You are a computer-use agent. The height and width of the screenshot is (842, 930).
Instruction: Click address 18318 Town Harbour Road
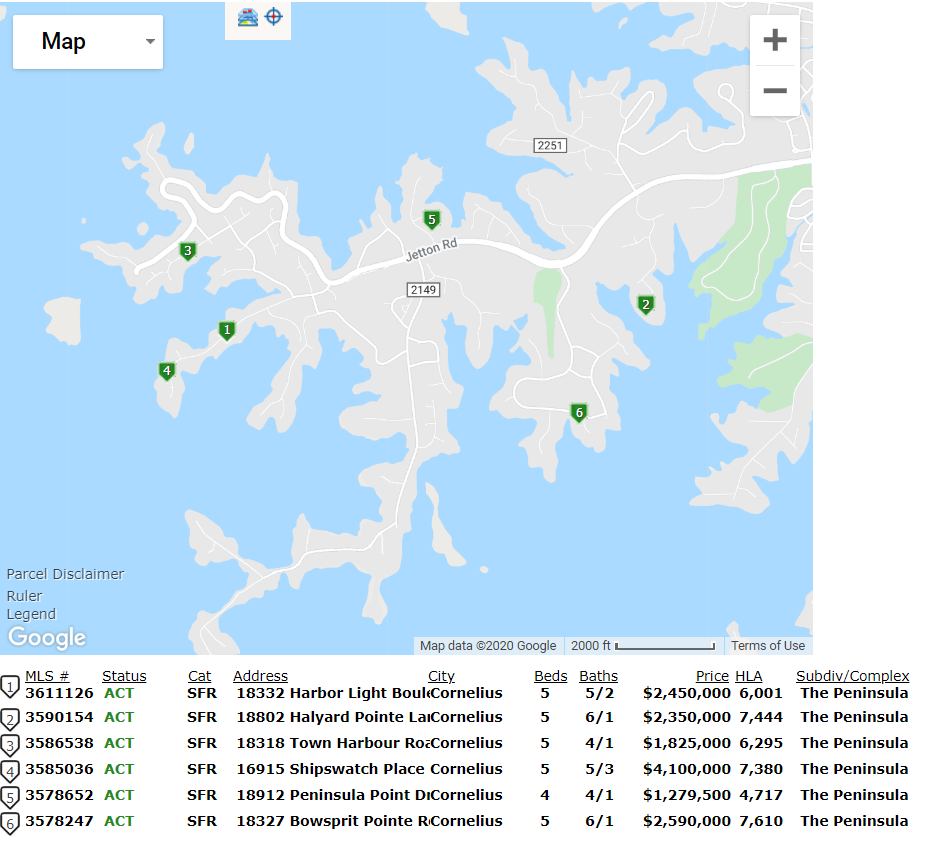click(x=333, y=743)
